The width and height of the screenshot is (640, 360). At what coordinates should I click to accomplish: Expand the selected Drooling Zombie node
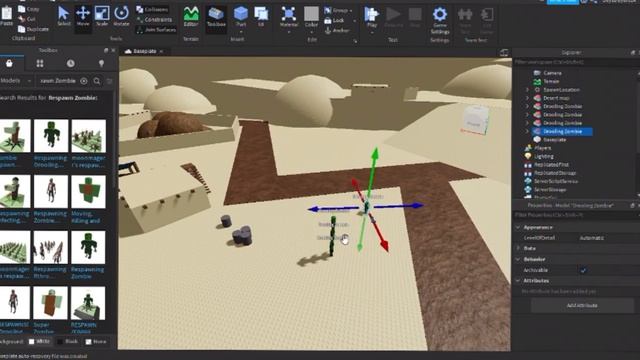527,131
